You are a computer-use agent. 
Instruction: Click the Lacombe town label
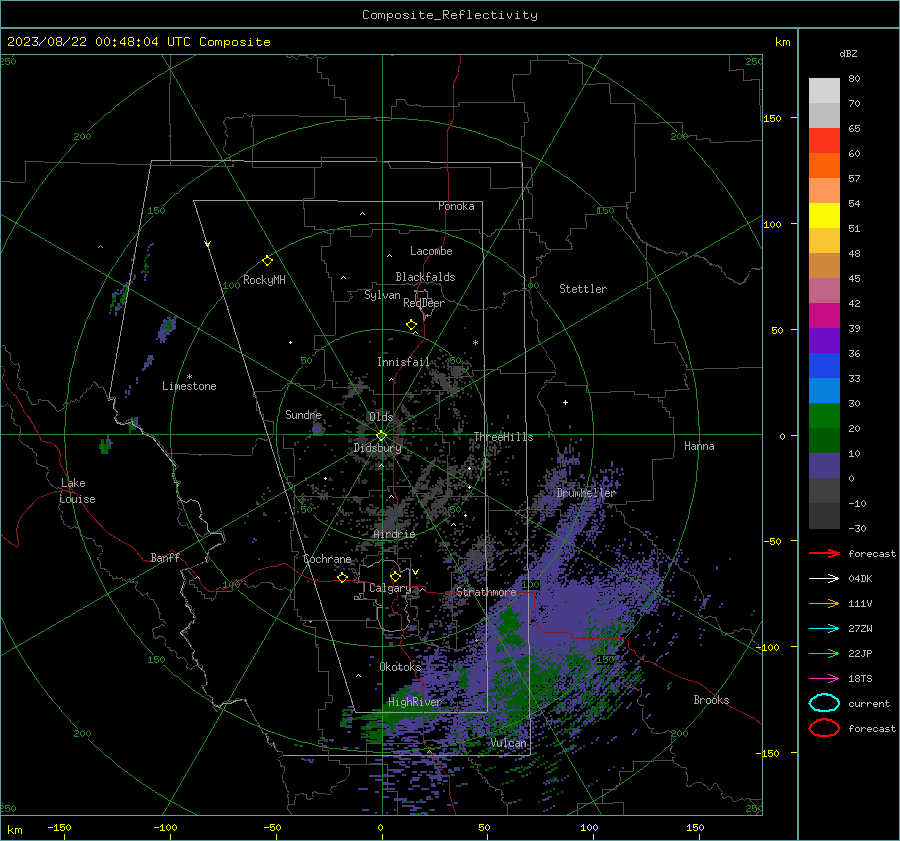[431, 251]
